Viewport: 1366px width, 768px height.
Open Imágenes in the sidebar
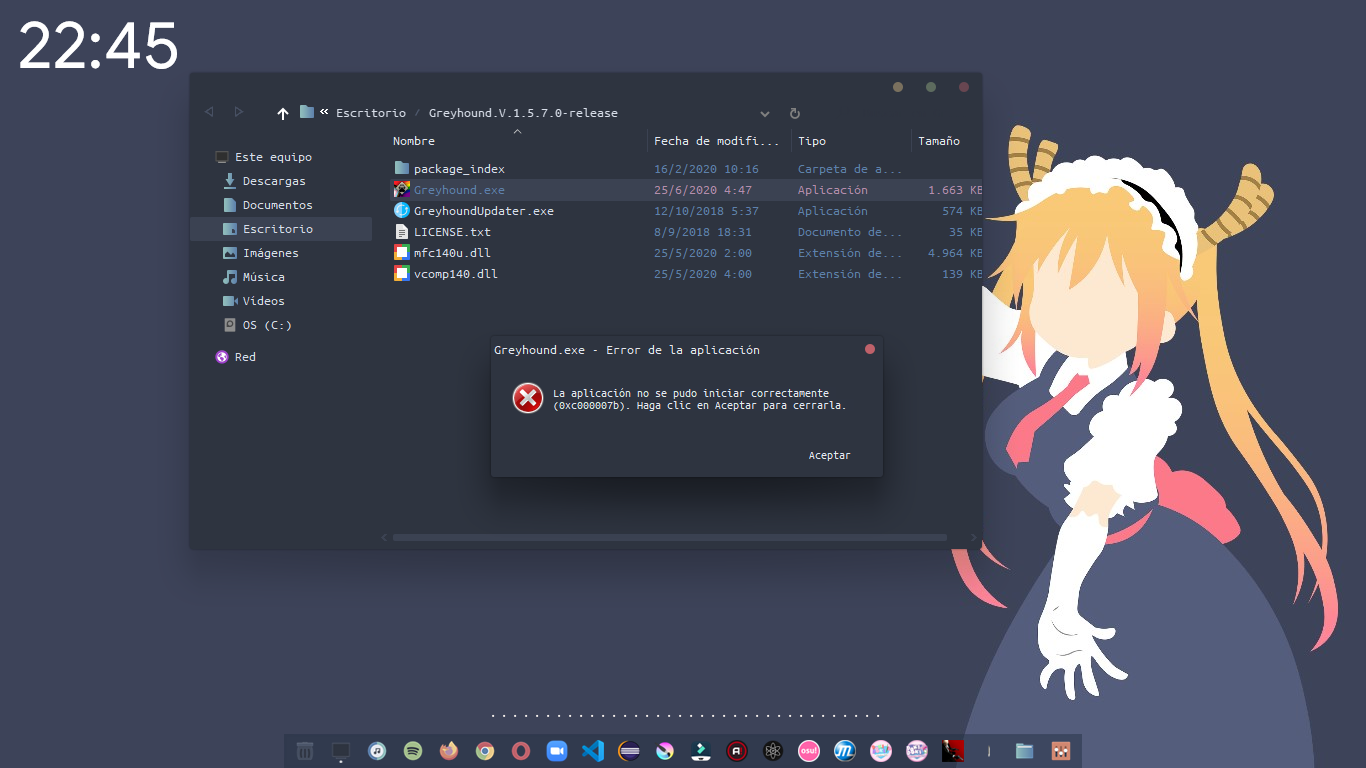[x=271, y=253]
